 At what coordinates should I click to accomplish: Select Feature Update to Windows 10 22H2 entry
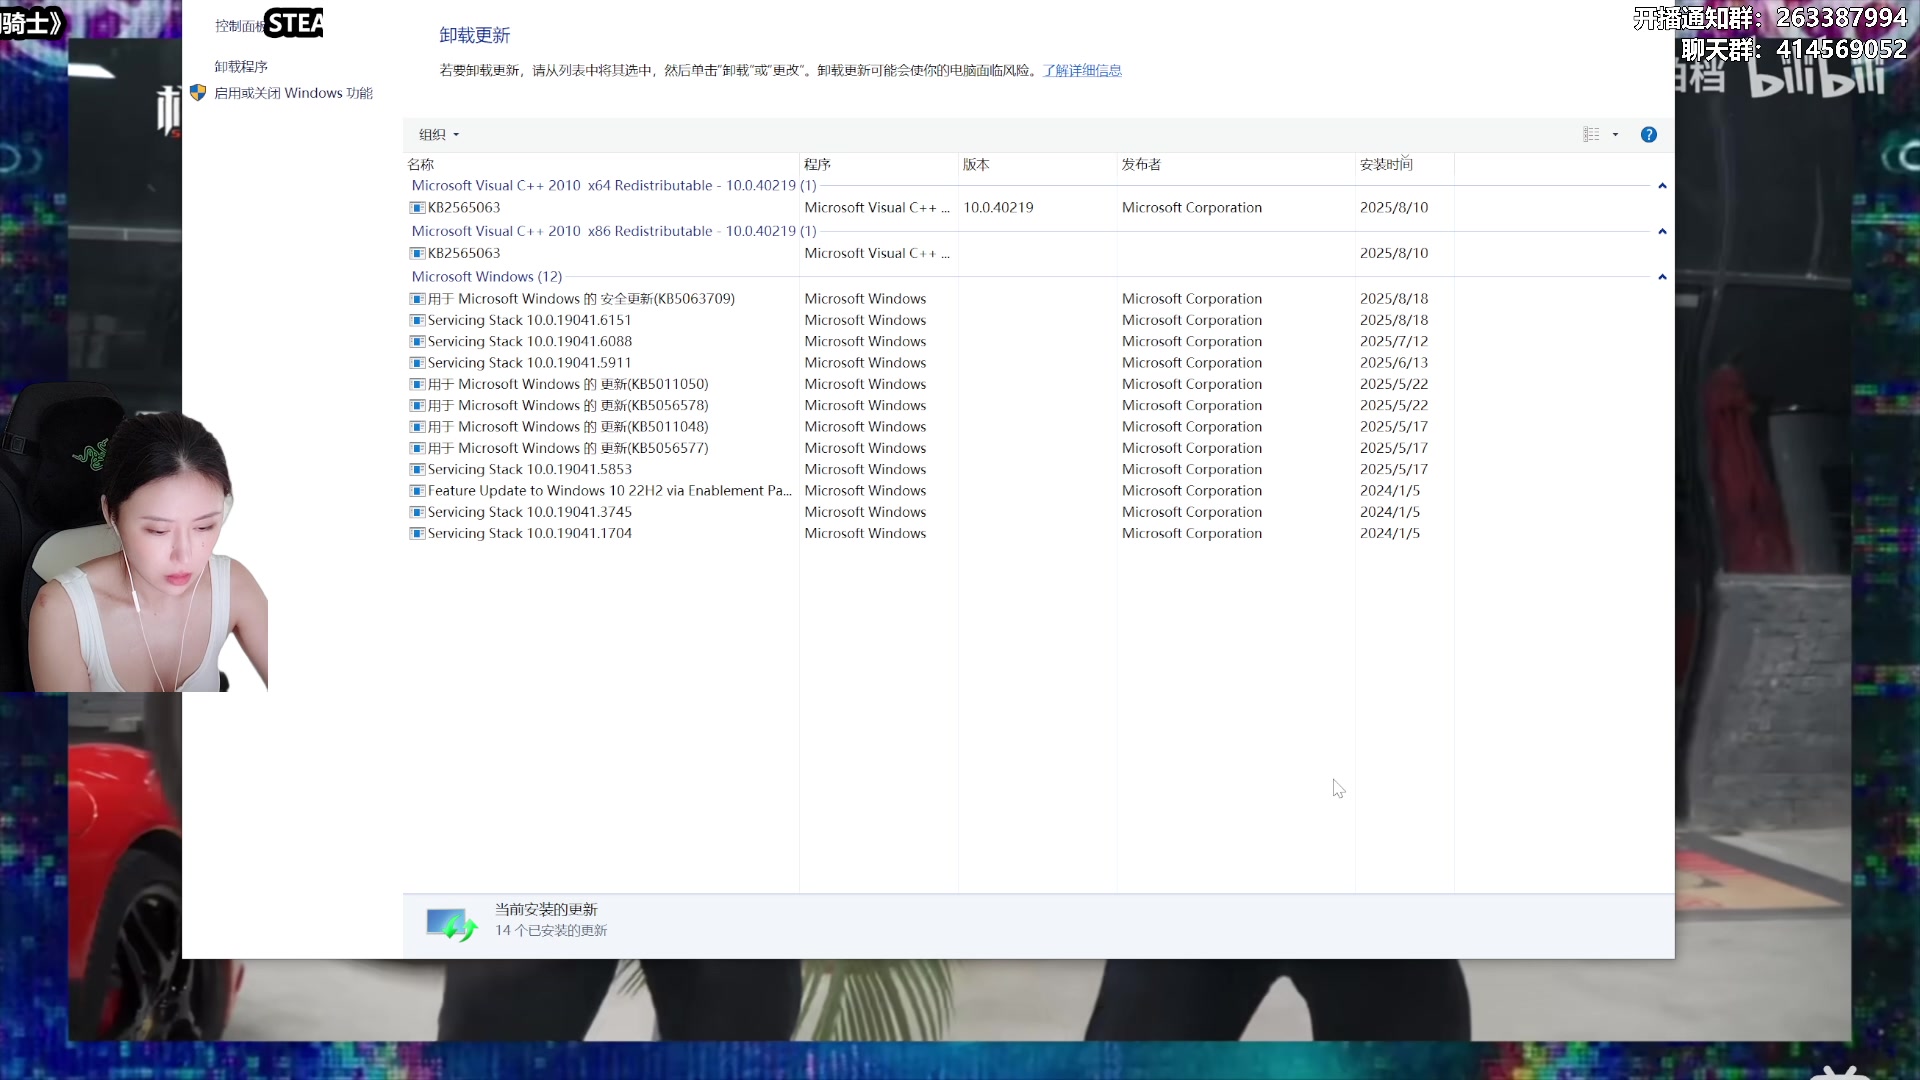pos(609,491)
